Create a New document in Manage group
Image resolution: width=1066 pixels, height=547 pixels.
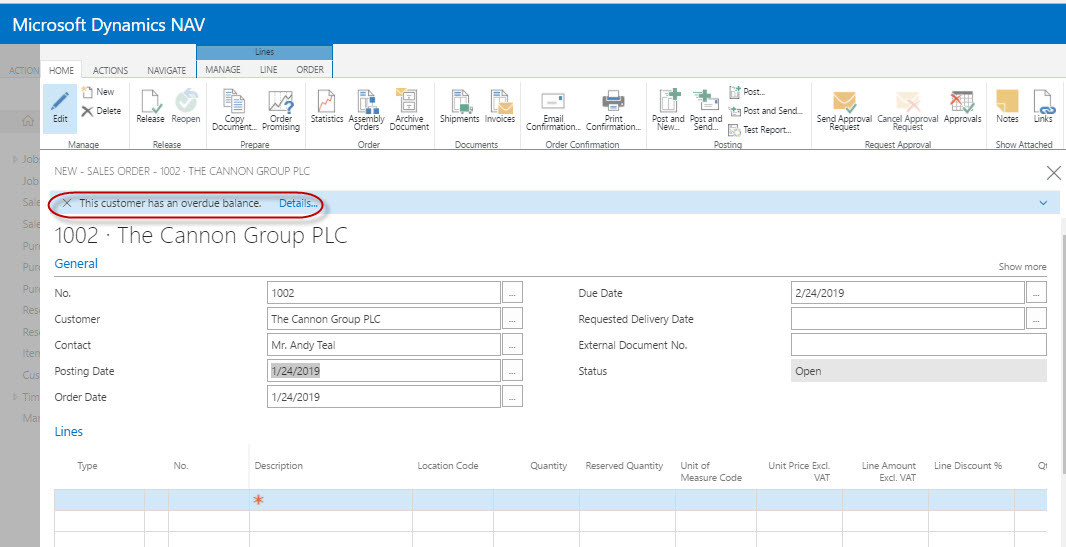tap(98, 92)
